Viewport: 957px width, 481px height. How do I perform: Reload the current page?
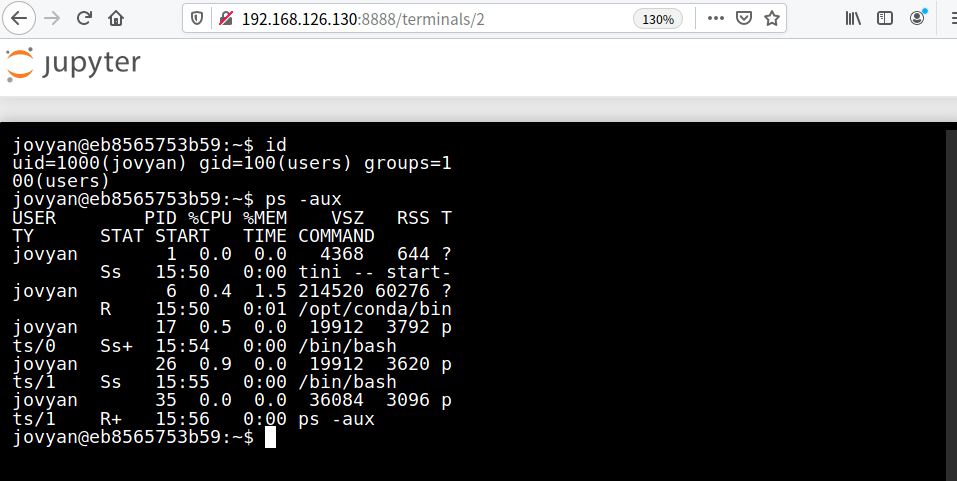[x=84, y=18]
